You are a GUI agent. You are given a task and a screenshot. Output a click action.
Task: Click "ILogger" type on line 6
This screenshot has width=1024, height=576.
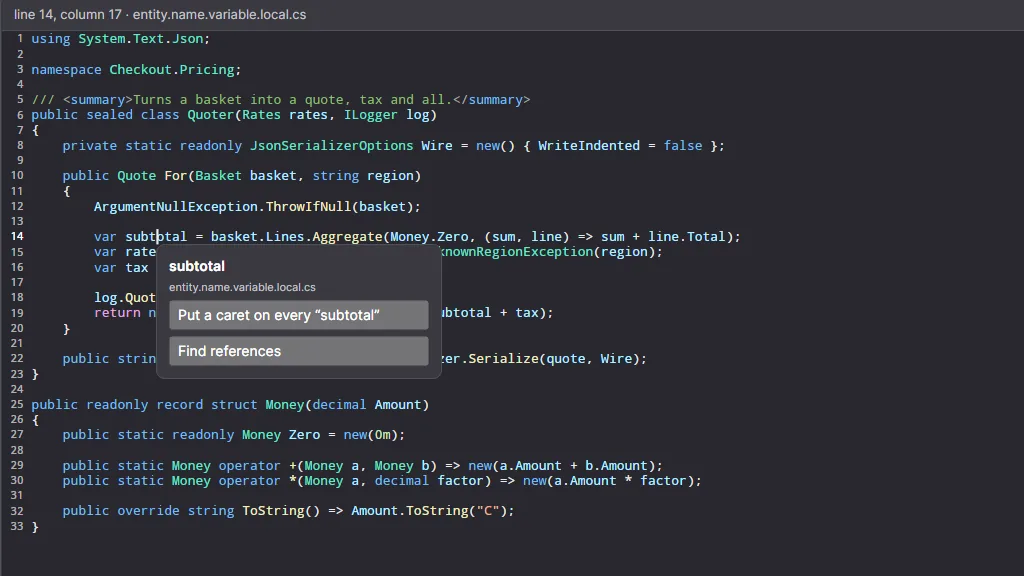[370, 115]
